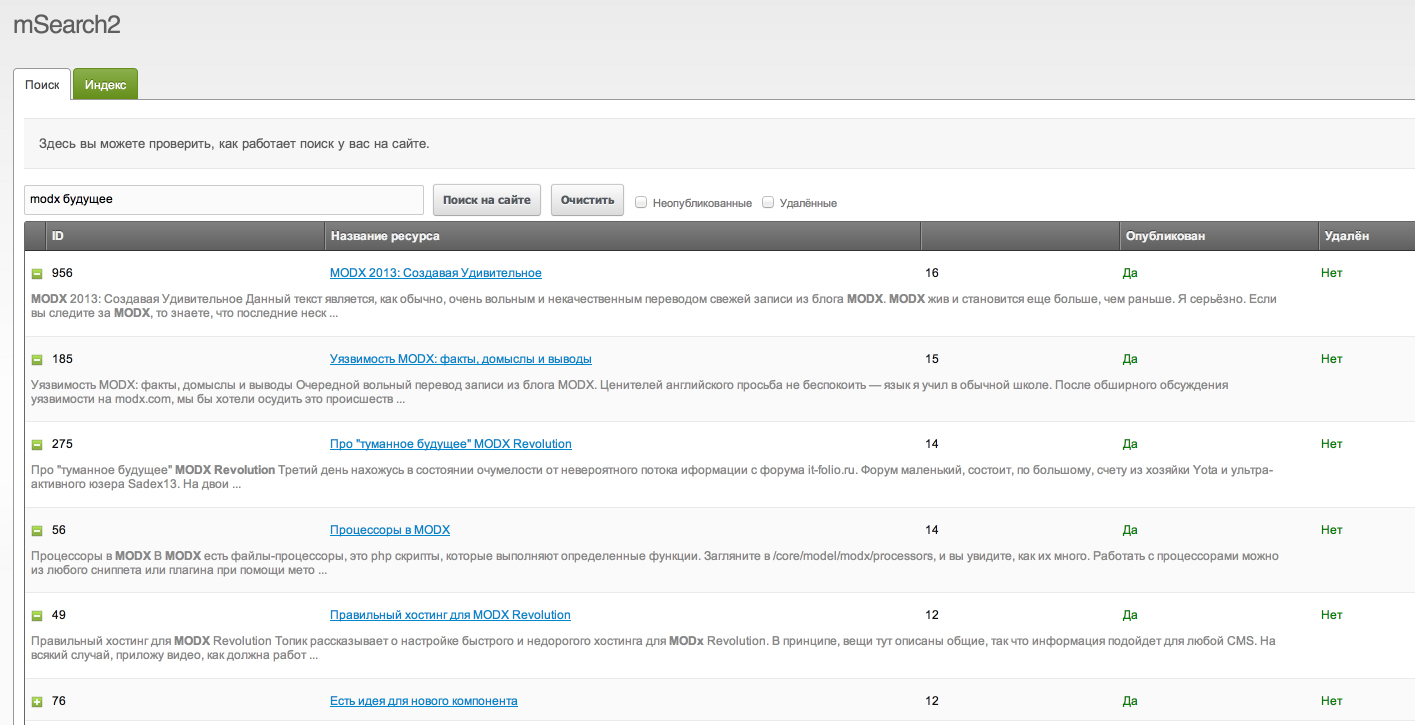Sort by Удалён column header
This screenshot has width=1415, height=725.
tap(1367, 236)
